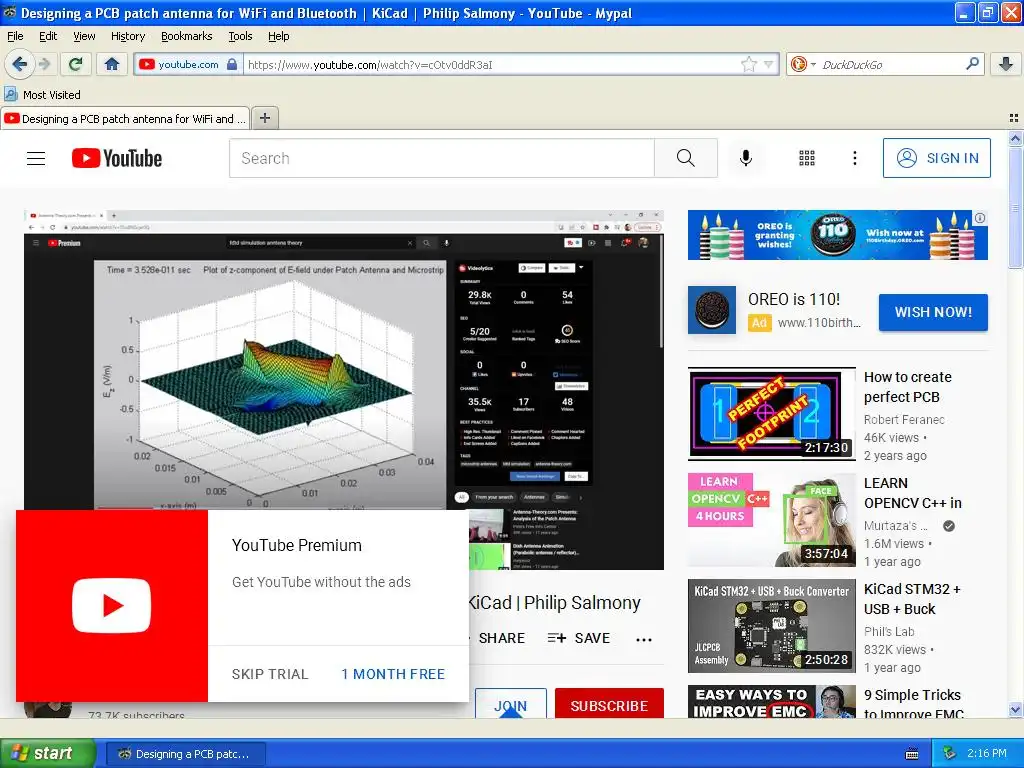Select Designing a PCB patc... taskbar item
The image size is (1024, 768).
coord(185,754)
